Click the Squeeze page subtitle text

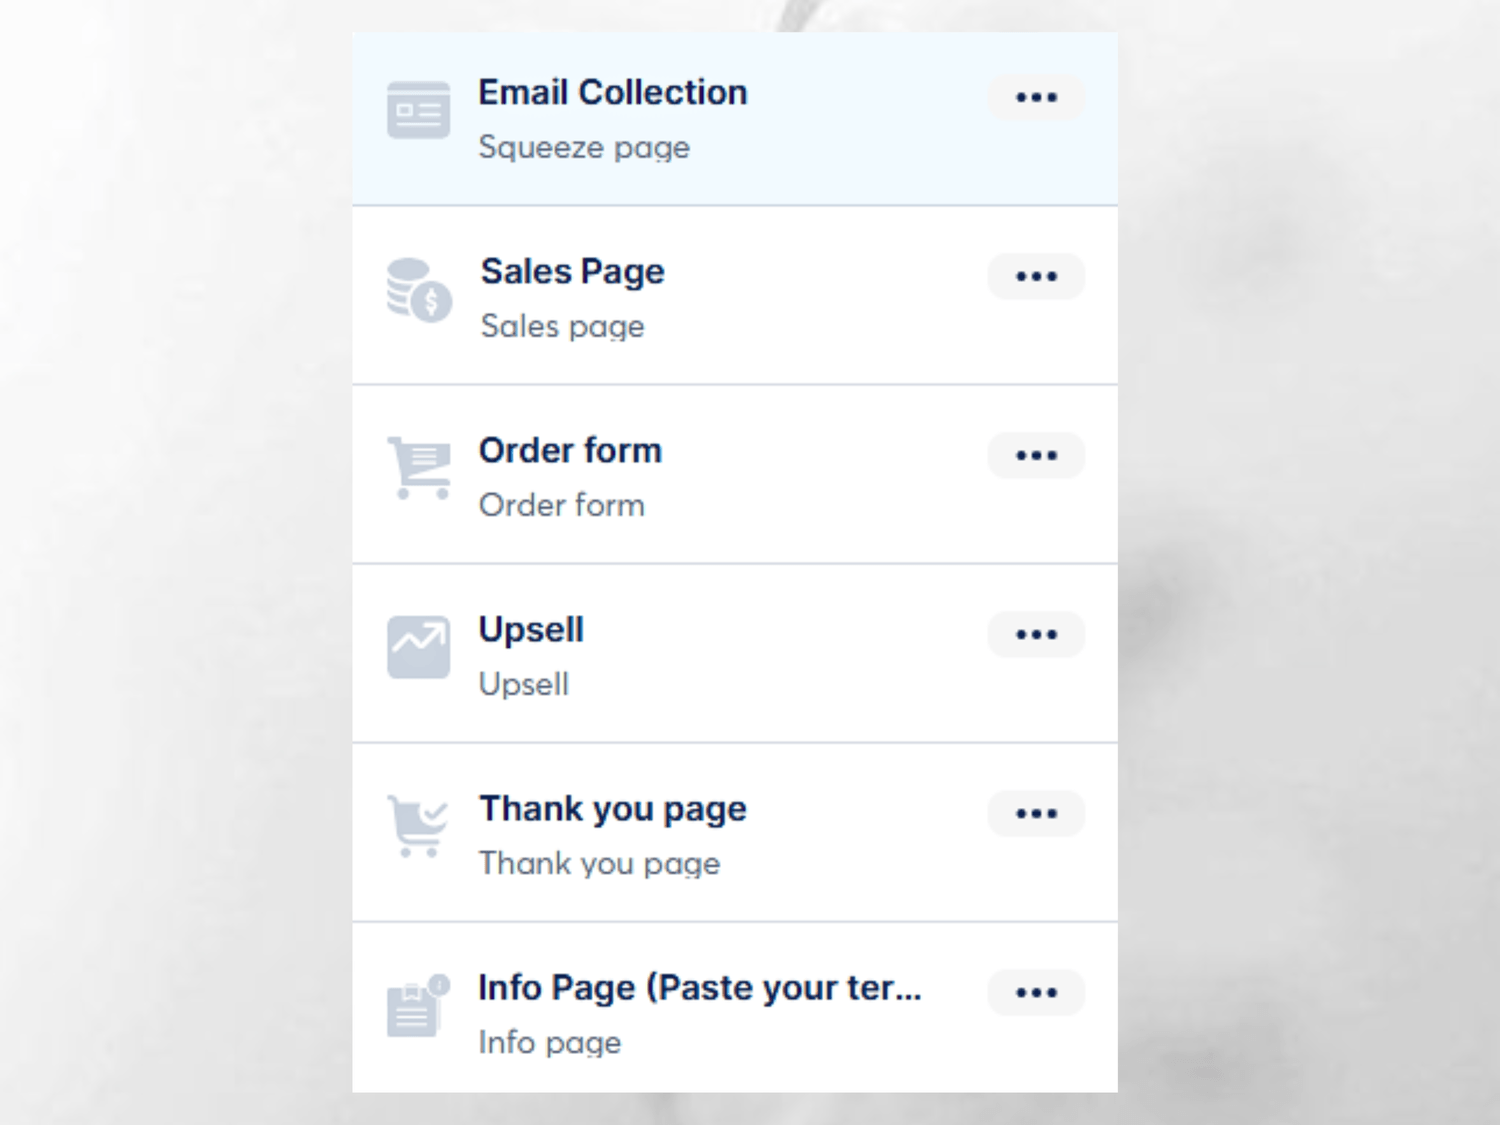tap(584, 147)
